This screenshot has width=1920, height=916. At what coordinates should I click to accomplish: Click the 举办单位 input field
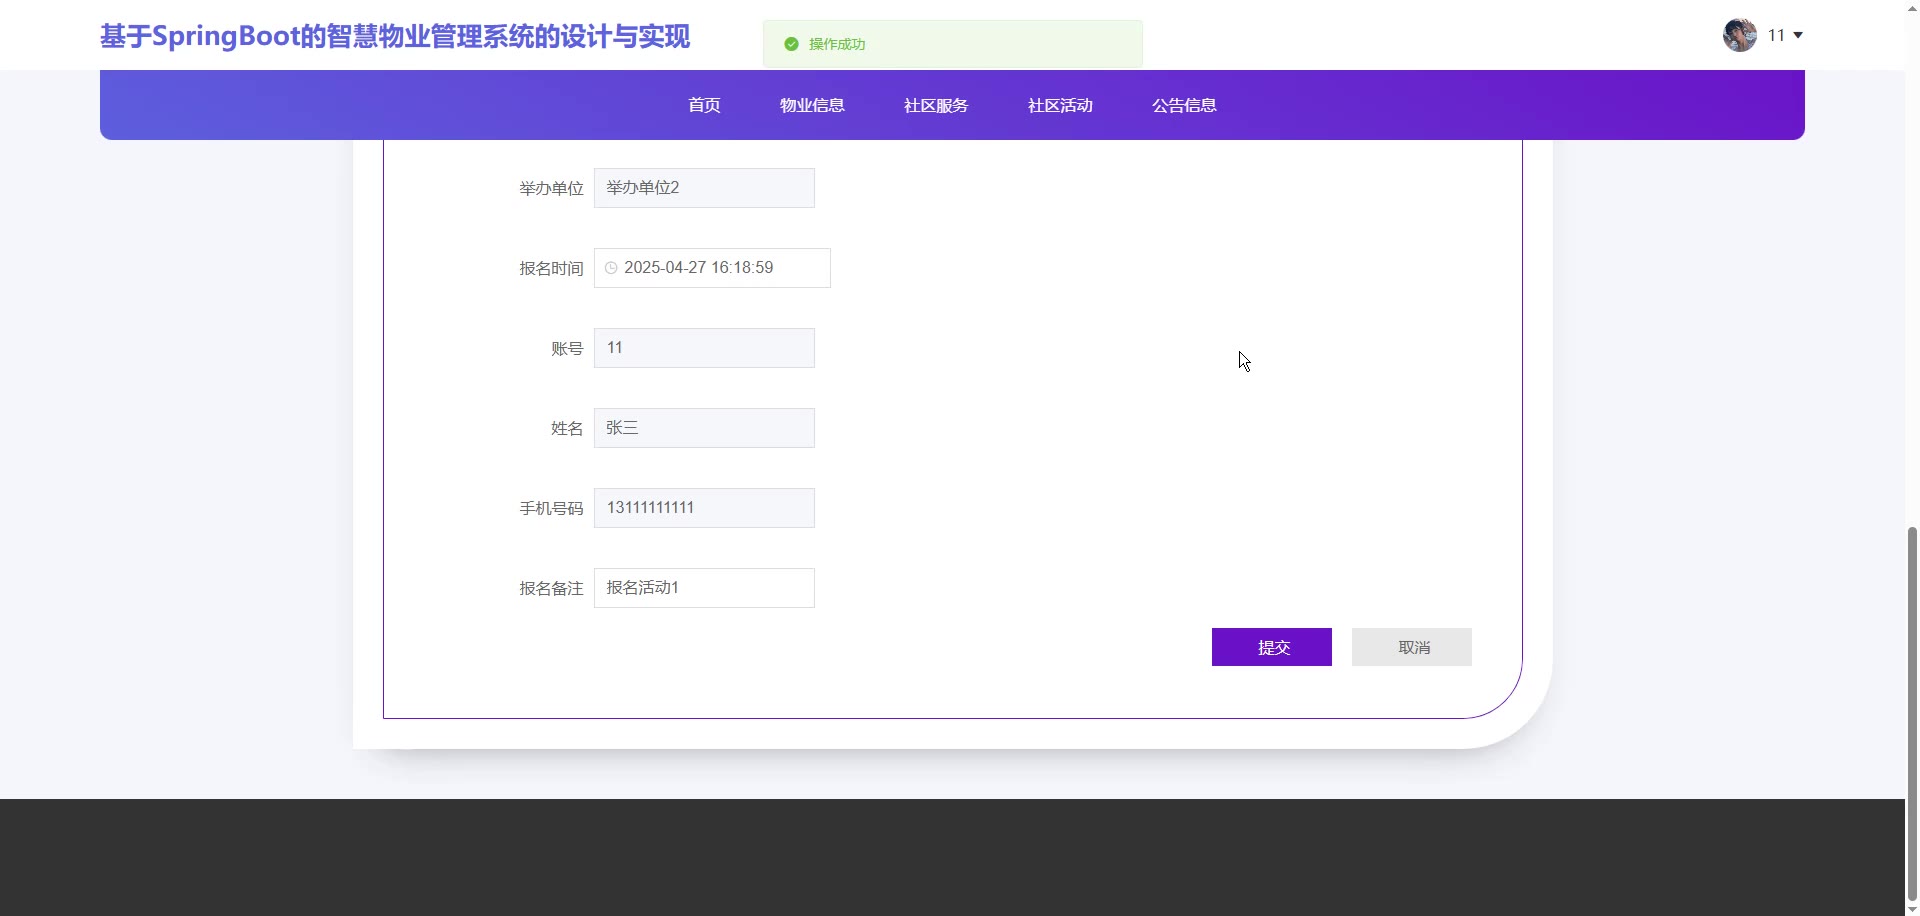[704, 188]
